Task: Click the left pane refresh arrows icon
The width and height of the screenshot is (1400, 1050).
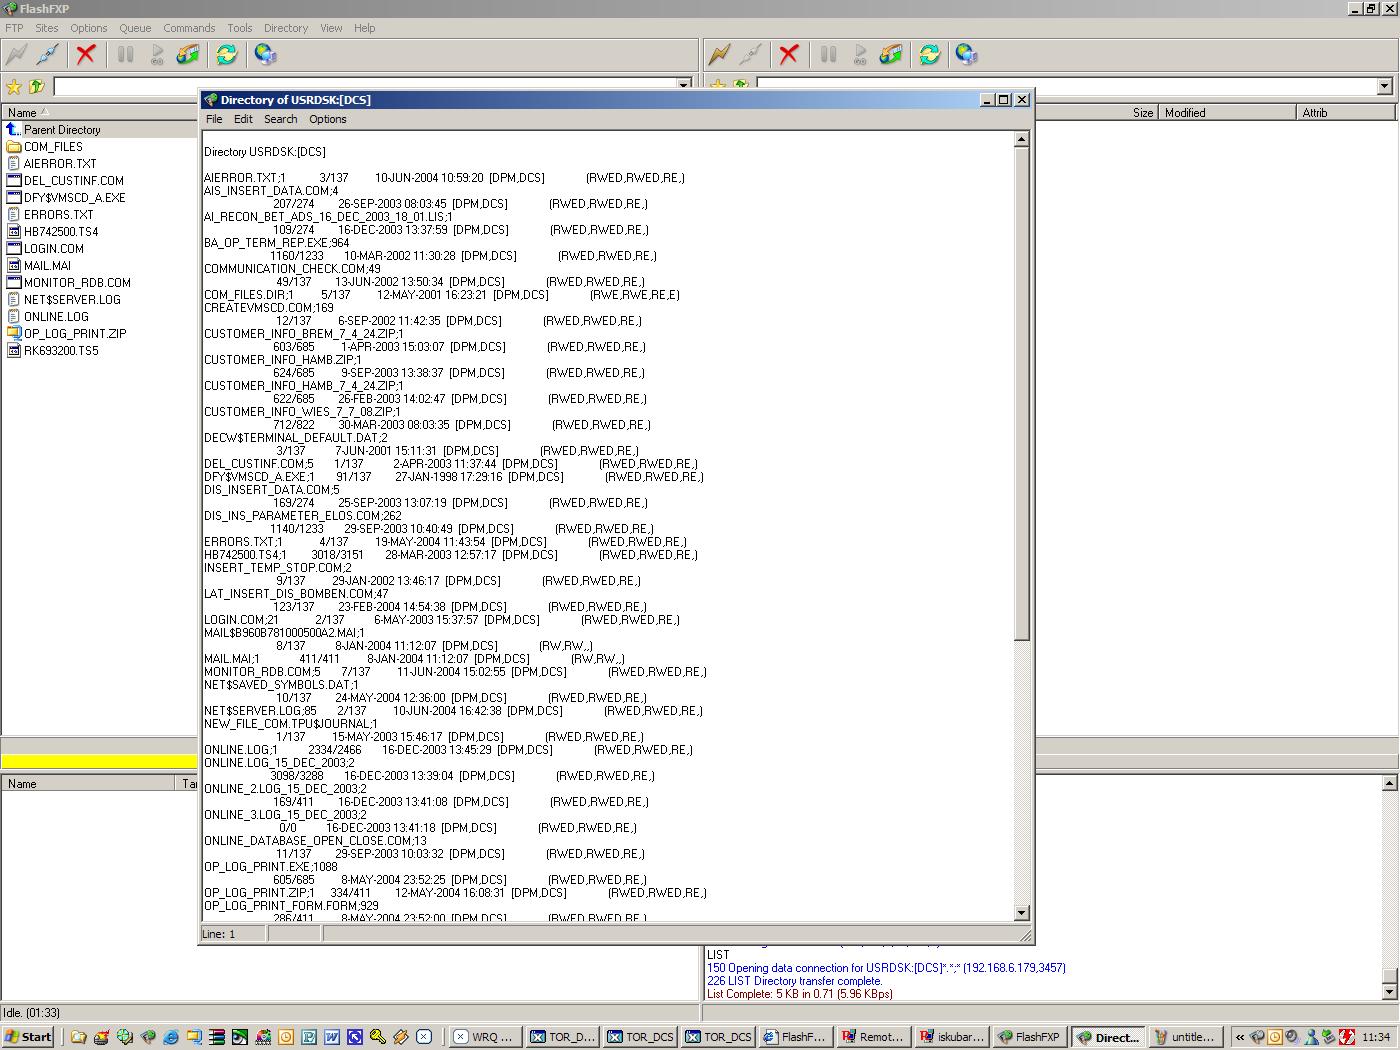Action: pyautogui.click(x=227, y=54)
